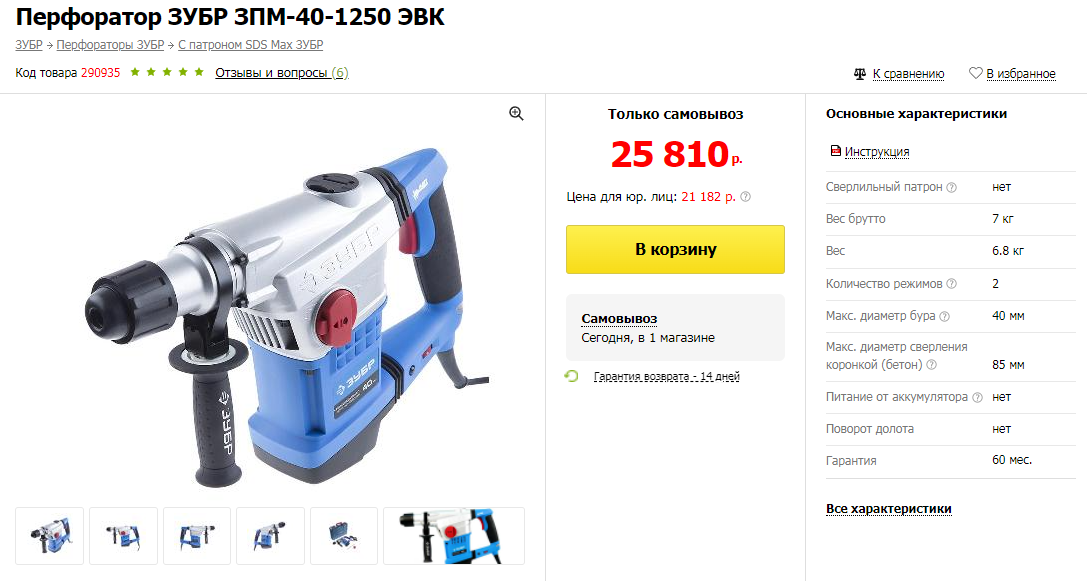The width and height of the screenshot is (1087, 581).
Task: Go to Перфораторы ЗУБР breadcrumb
Action: click(110, 44)
